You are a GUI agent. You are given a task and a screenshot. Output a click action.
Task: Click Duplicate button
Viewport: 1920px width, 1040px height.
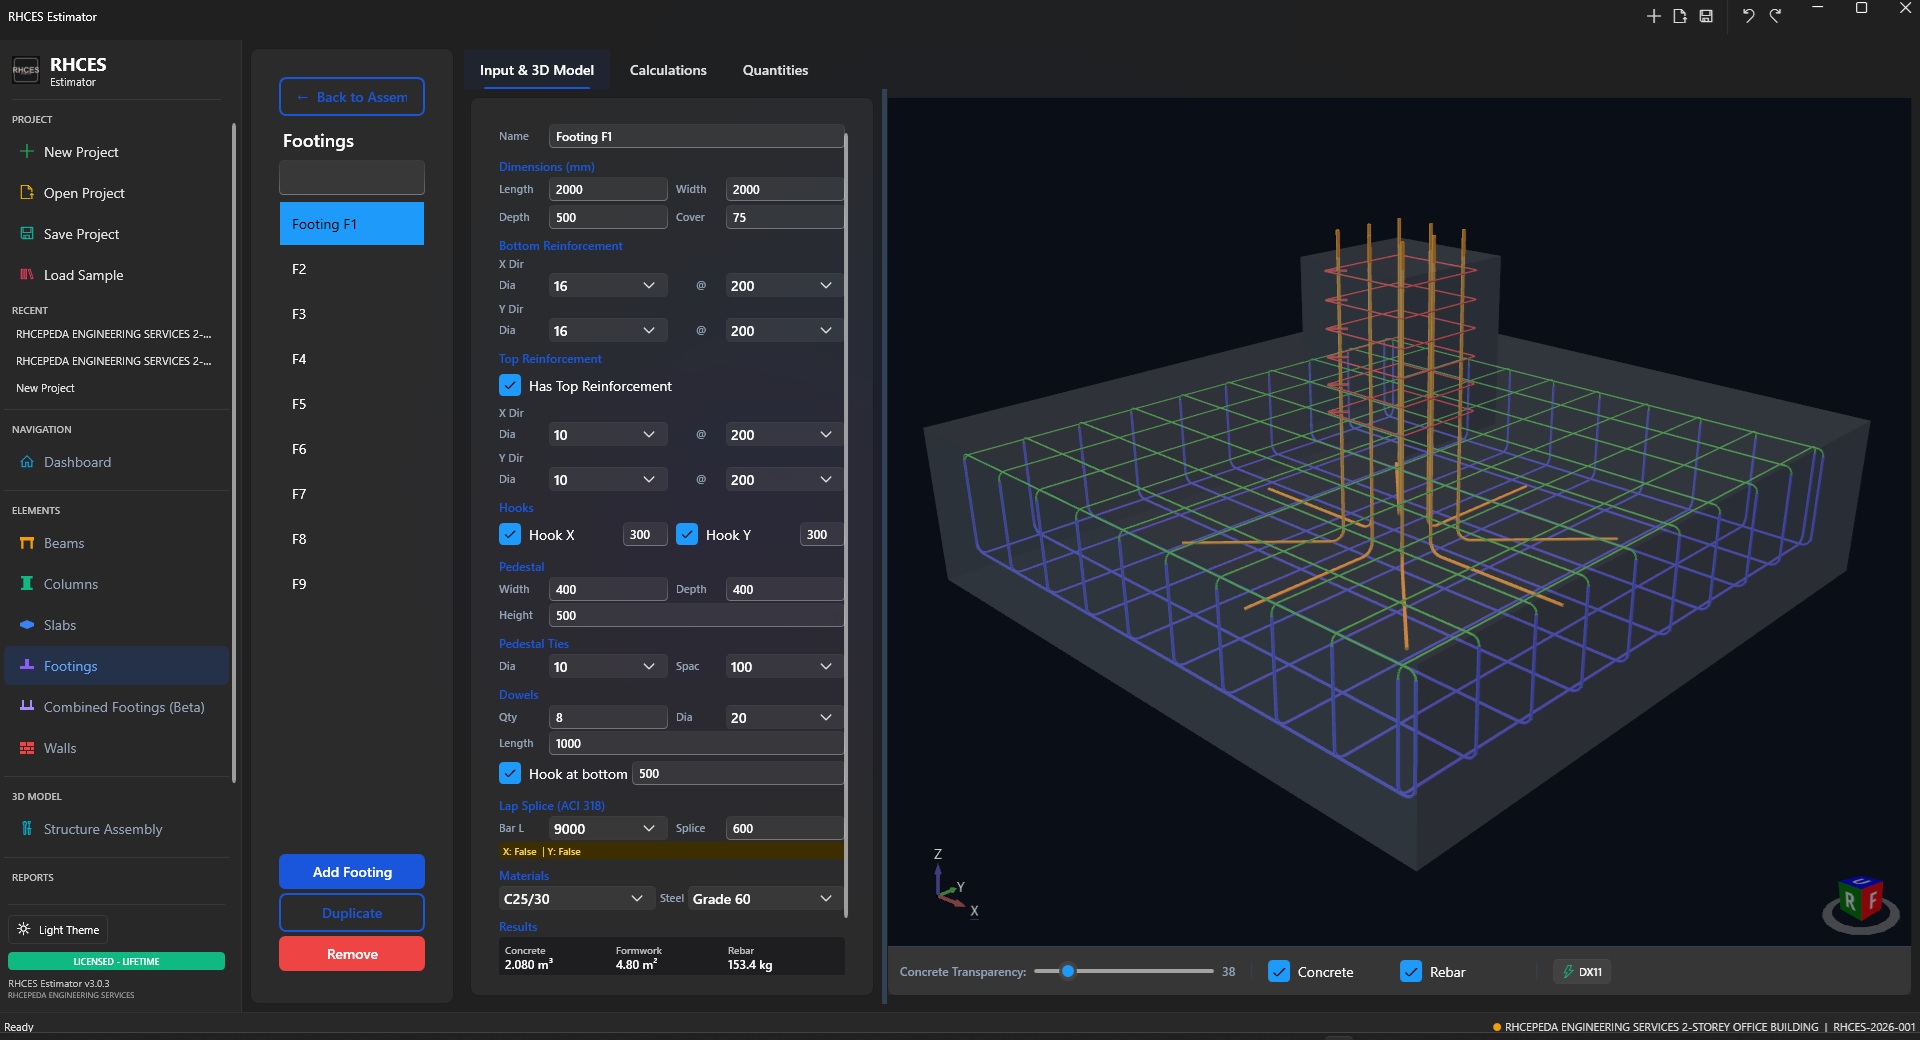pyautogui.click(x=352, y=913)
